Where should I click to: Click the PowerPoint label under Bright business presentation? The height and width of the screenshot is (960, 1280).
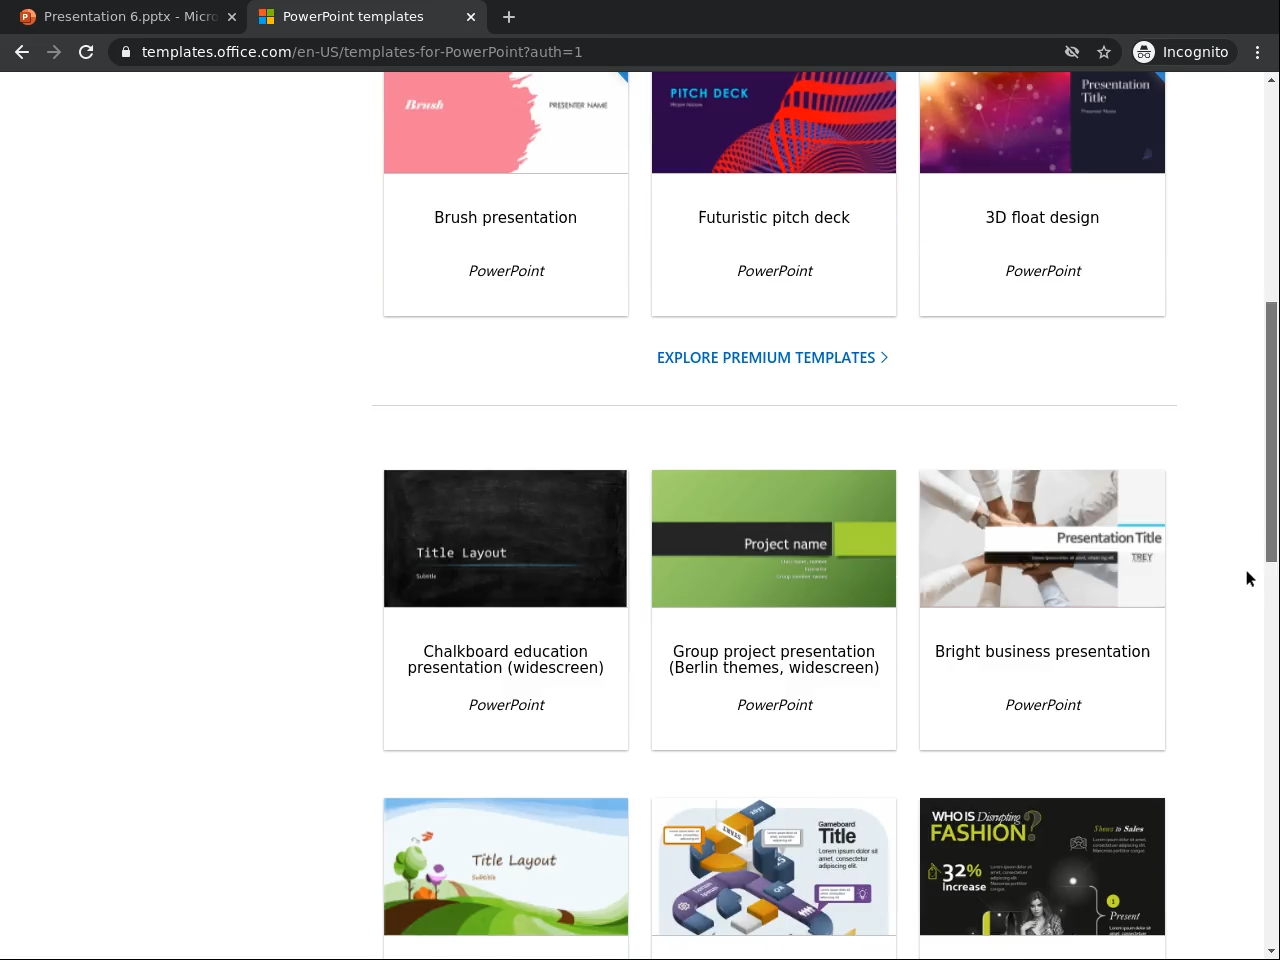[1042, 705]
